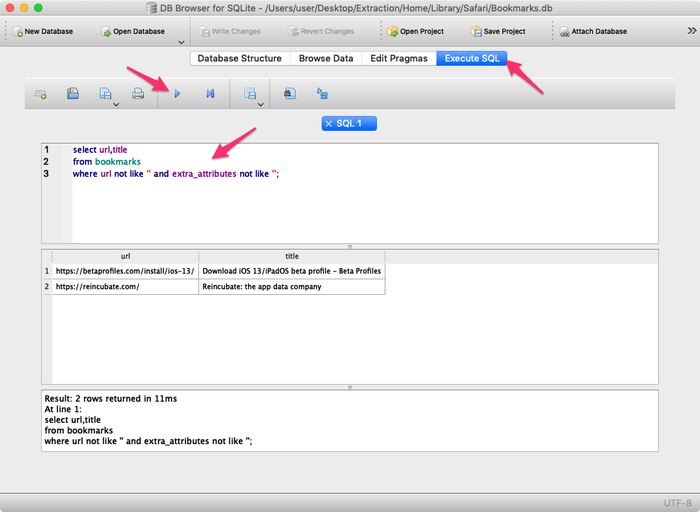Click the 'select url,title' line in editor
The image size is (700, 512).
[x=100, y=150]
